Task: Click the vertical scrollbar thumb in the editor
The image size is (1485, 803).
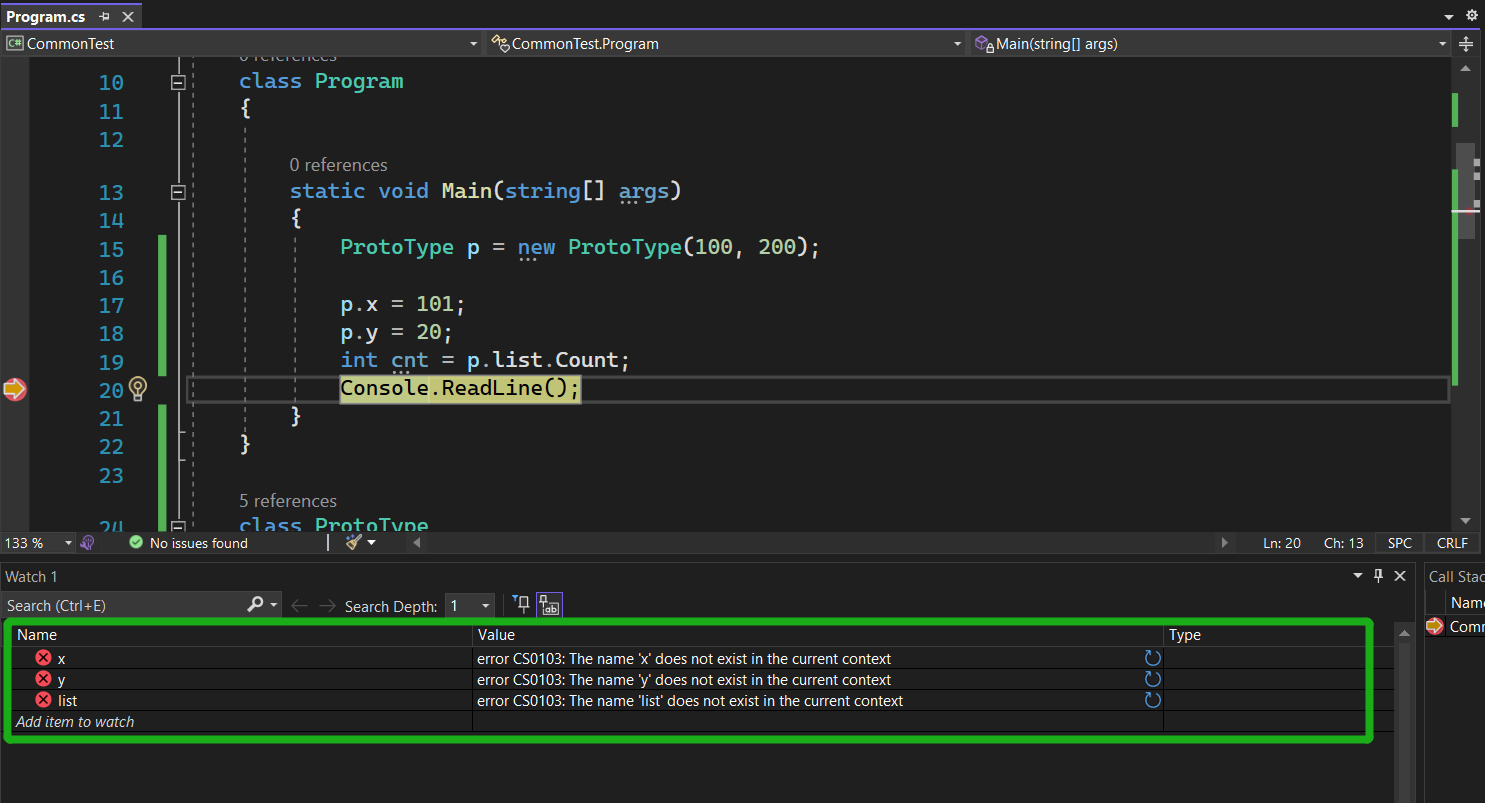Action: pos(1466,191)
